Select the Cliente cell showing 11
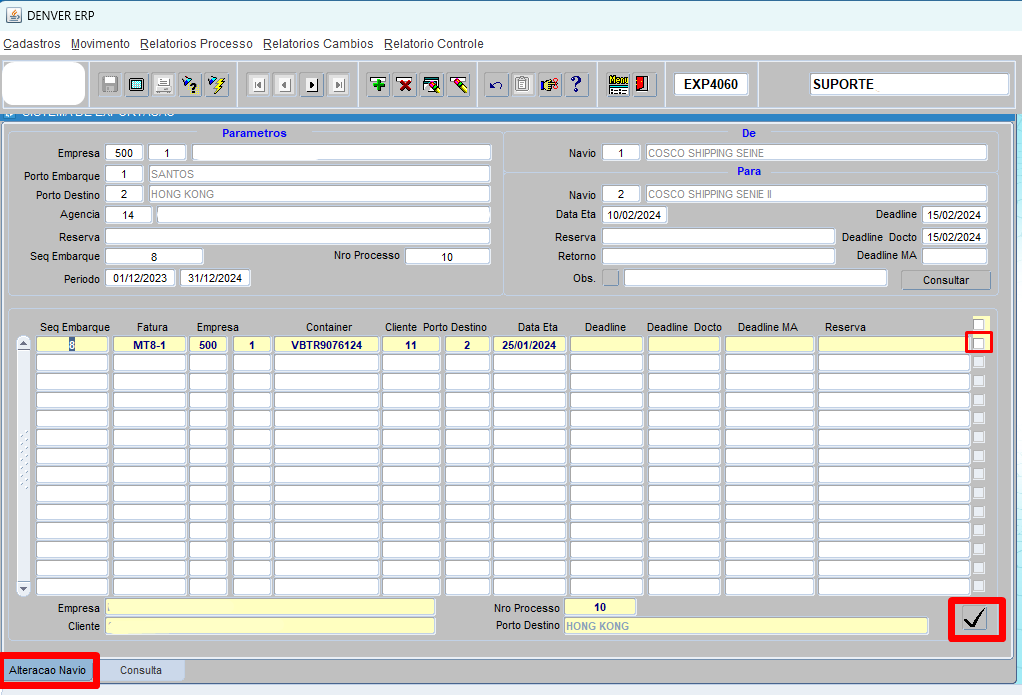Screen dimensions: 1022x695 [411, 345]
